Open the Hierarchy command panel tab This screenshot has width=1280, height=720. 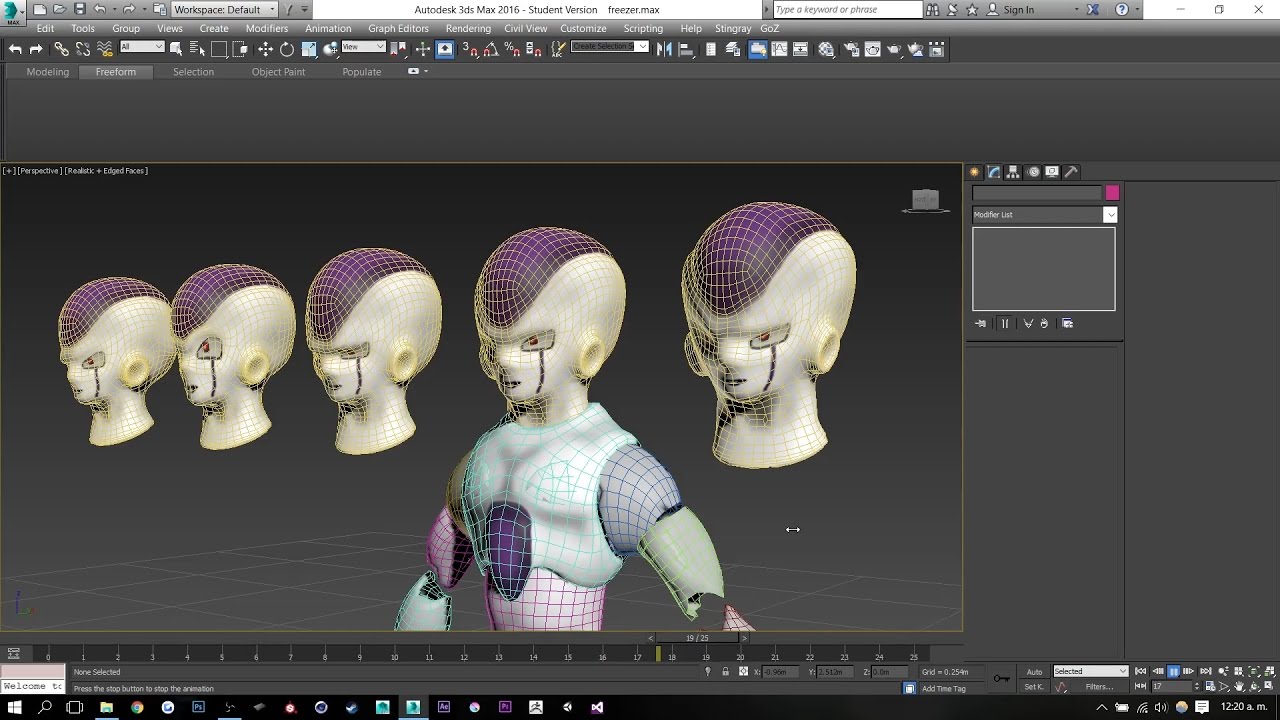point(1013,172)
